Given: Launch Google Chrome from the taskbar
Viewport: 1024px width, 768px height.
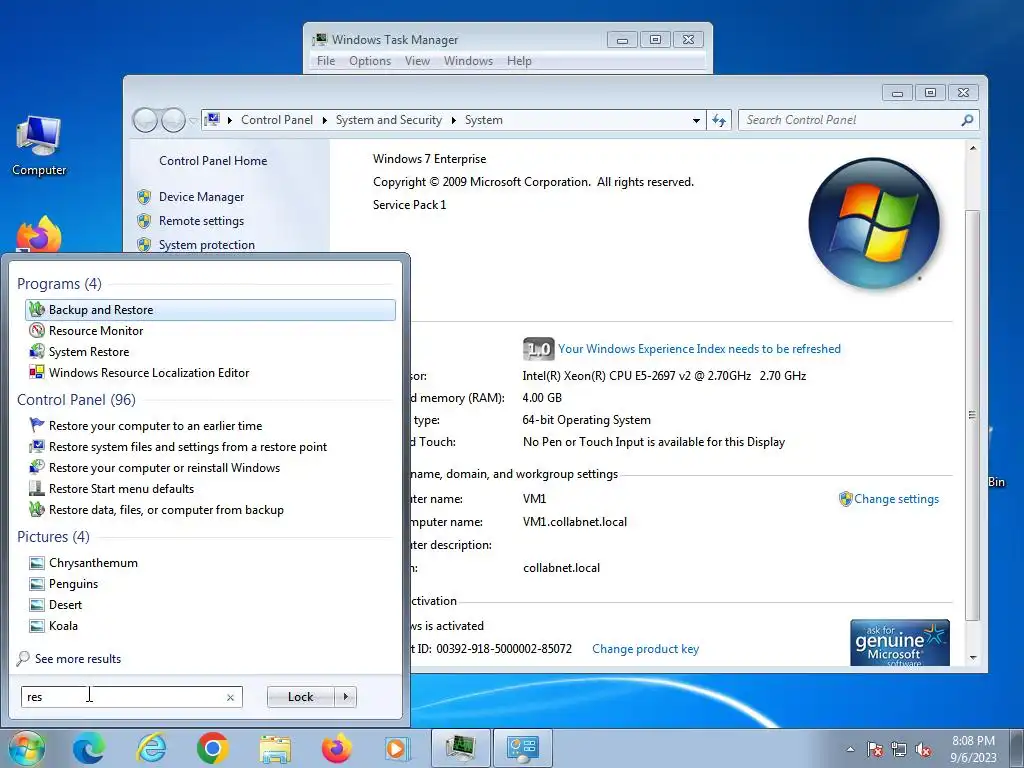Looking at the screenshot, I should (x=212, y=748).
